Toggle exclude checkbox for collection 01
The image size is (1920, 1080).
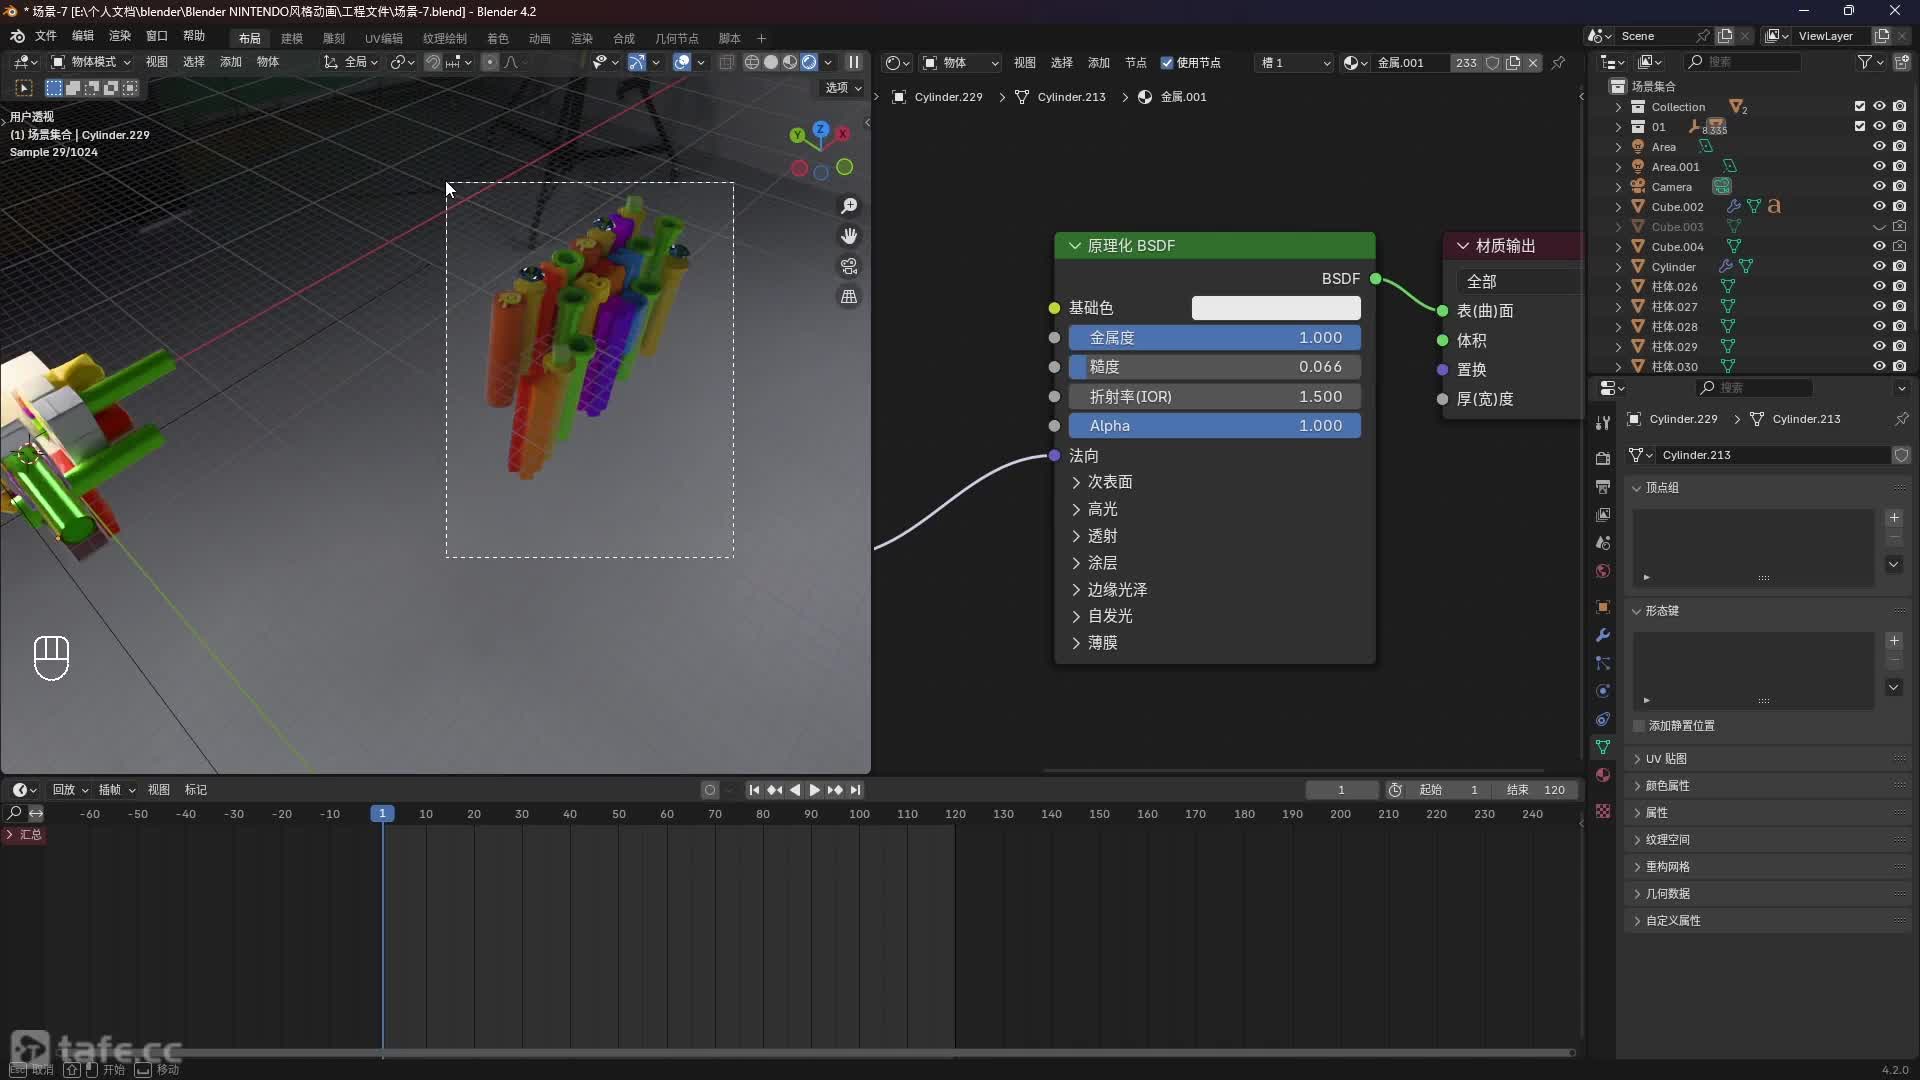[x=1860, y=127]
